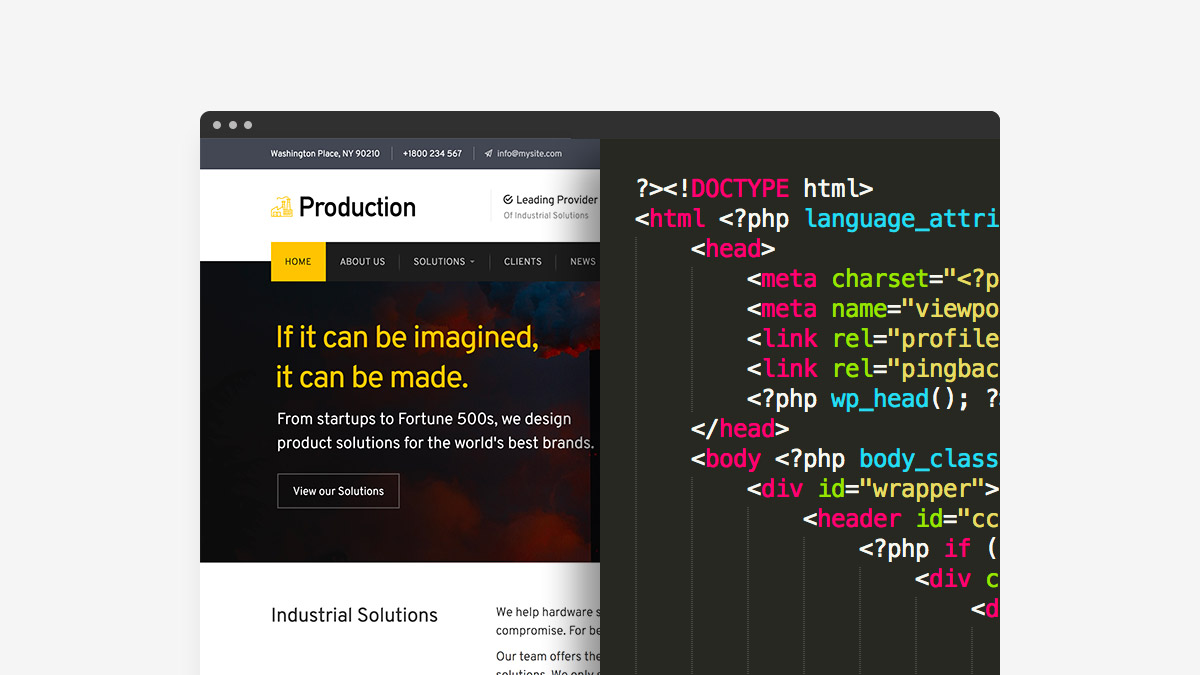Screen dimensions: 1200x675
Task: Click the link rel profile code line
Action: coord(873,338)
